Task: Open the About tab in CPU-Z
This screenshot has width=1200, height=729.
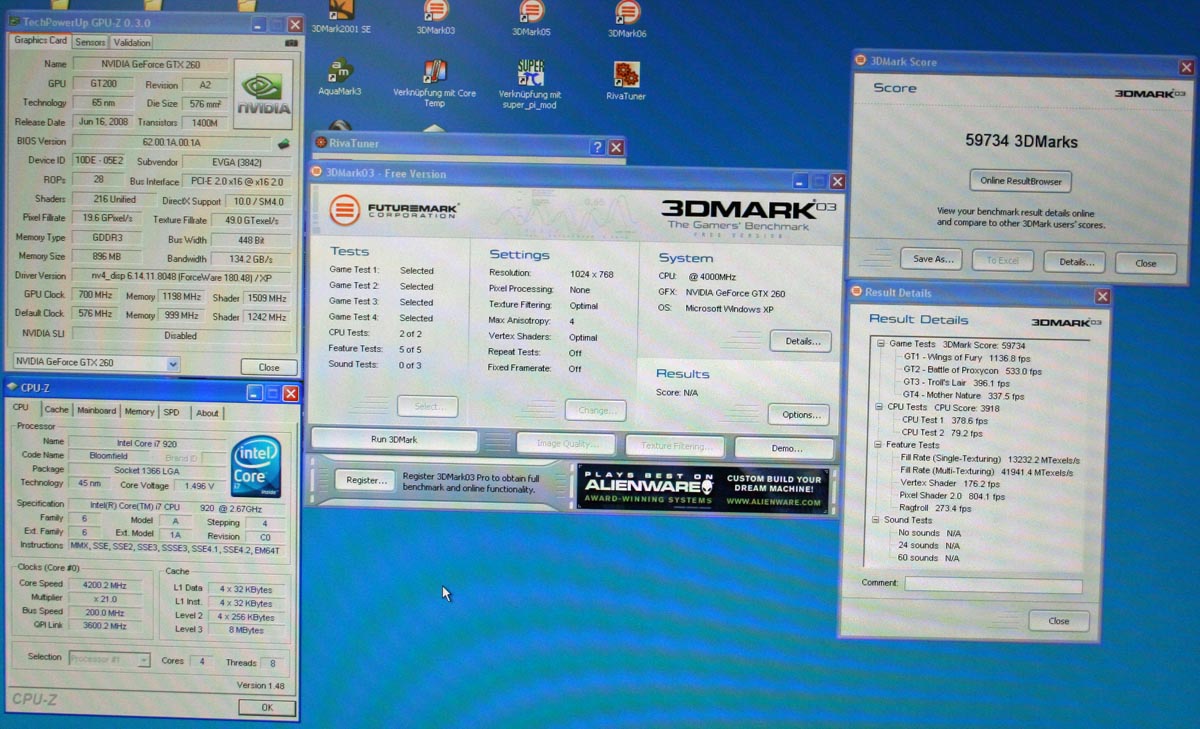Action: pyautogui.click(x=206, y=413)
